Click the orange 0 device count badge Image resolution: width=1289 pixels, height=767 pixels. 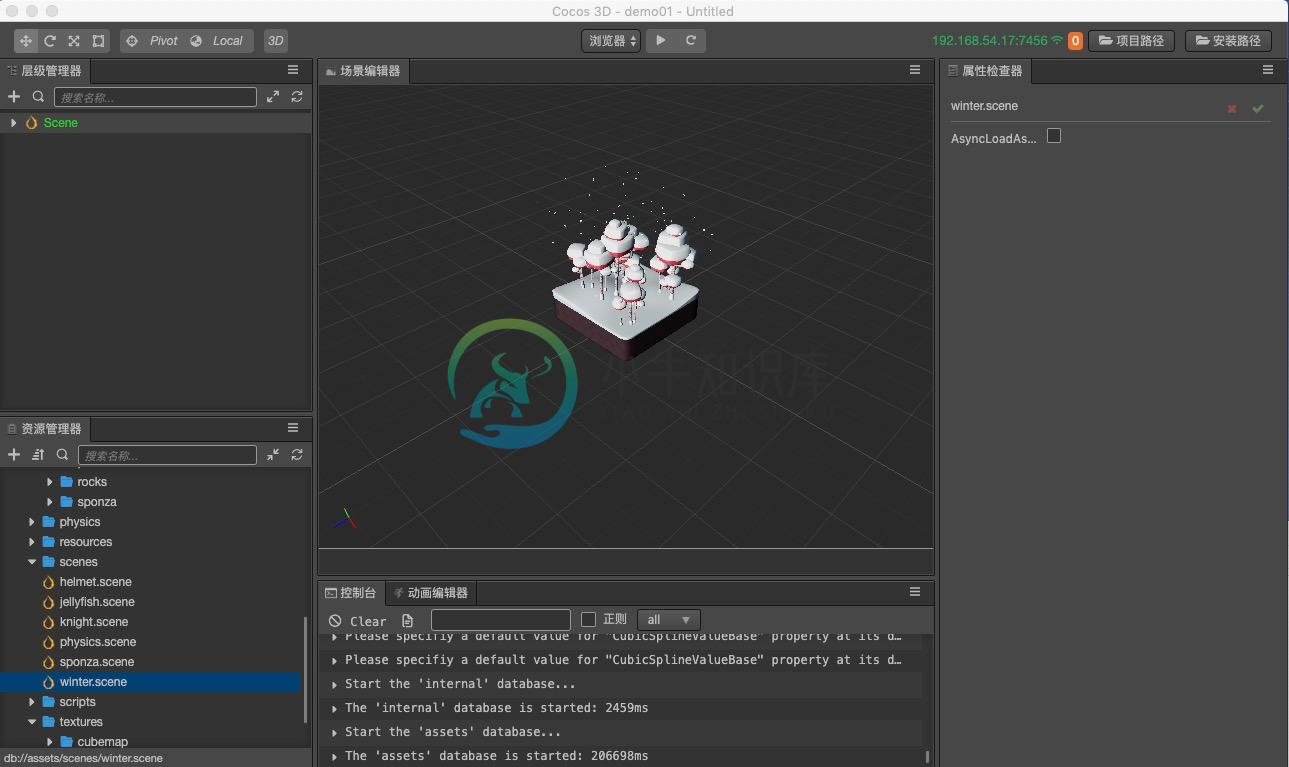[x=1075, y=41]
